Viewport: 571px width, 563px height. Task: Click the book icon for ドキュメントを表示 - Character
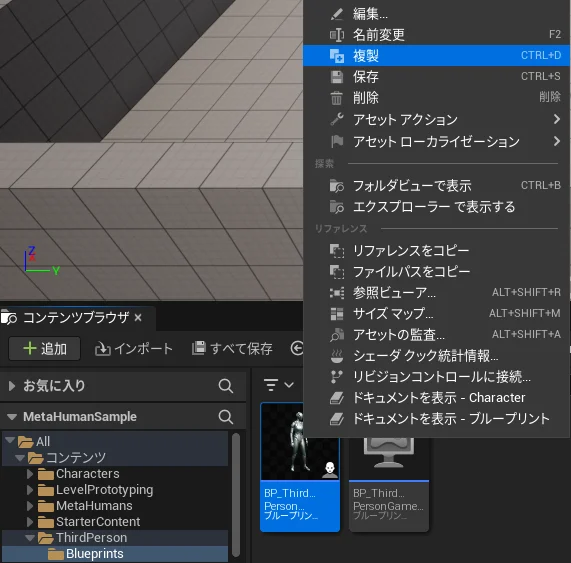click(336, 398)
